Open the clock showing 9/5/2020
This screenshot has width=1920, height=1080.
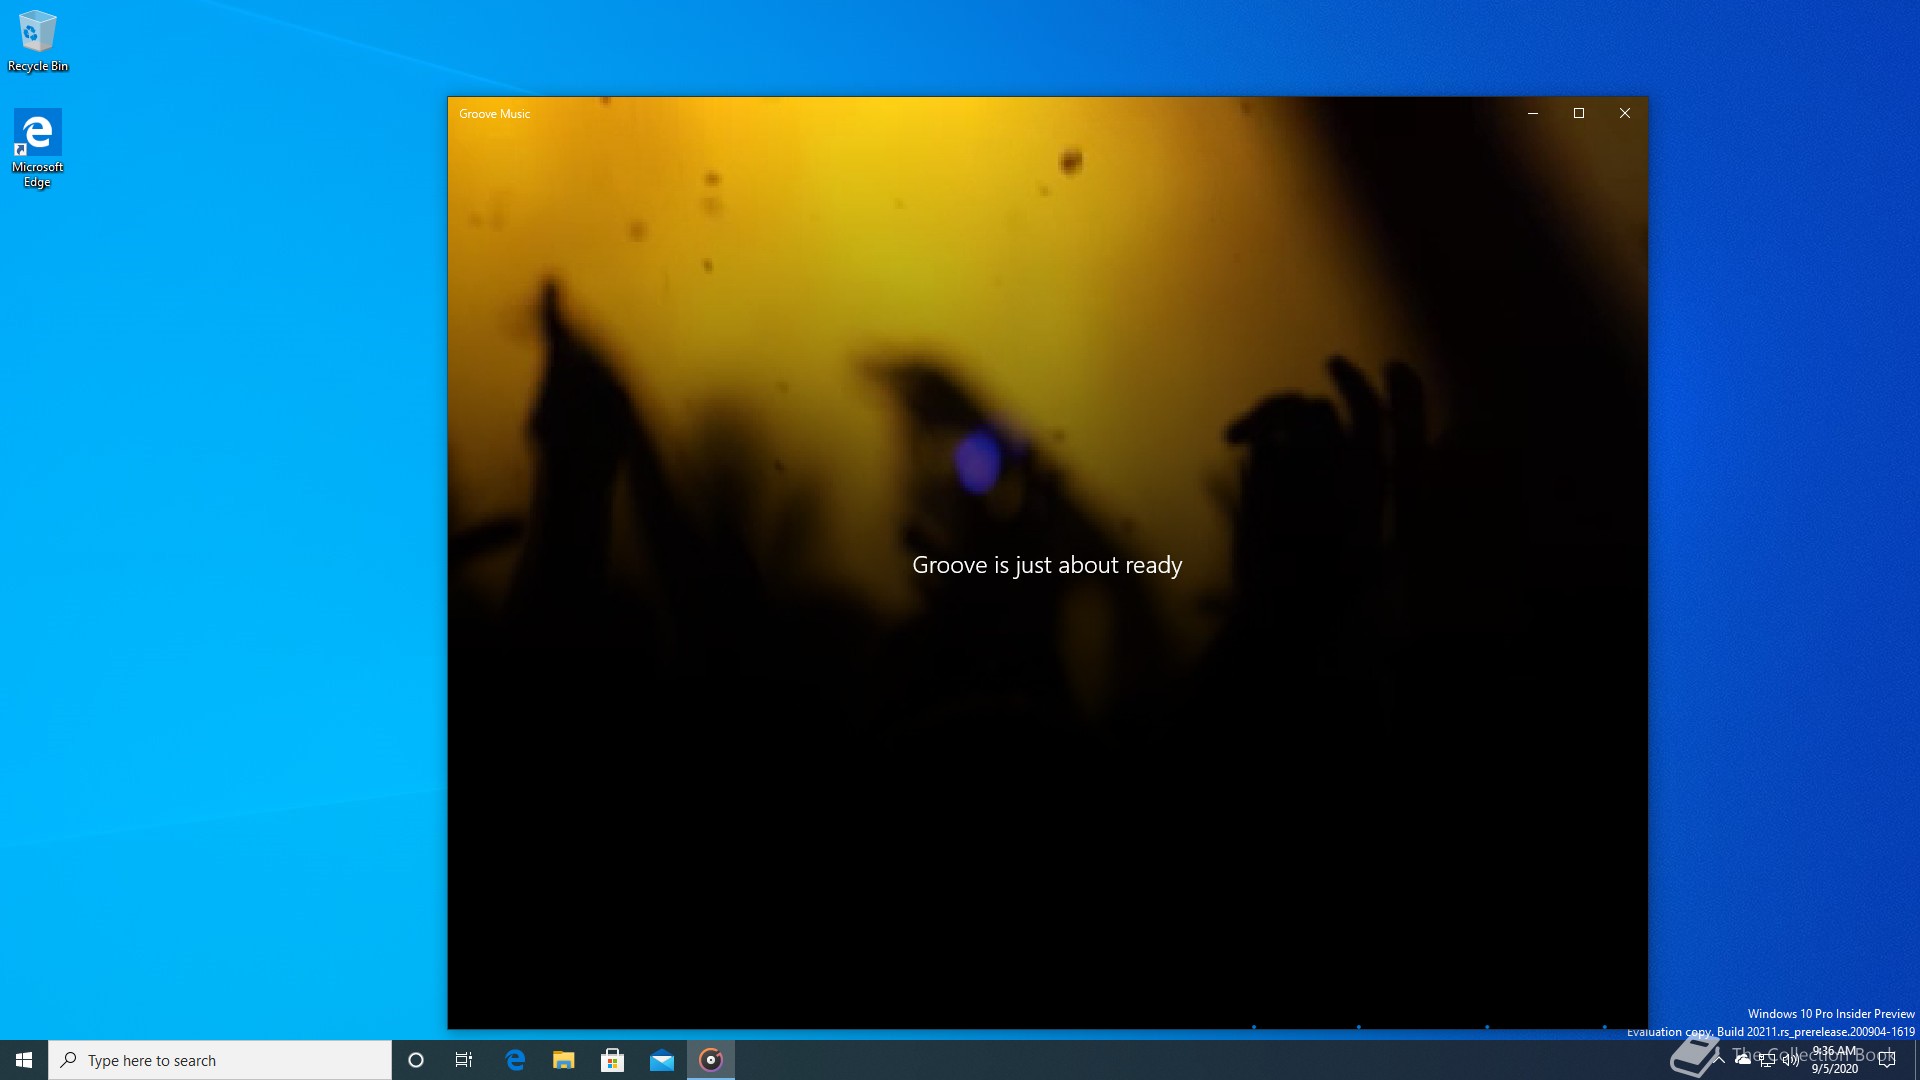1835,1060
